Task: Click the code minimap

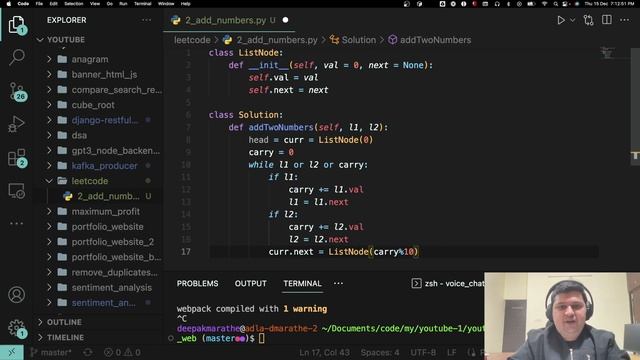Action: 607,53
